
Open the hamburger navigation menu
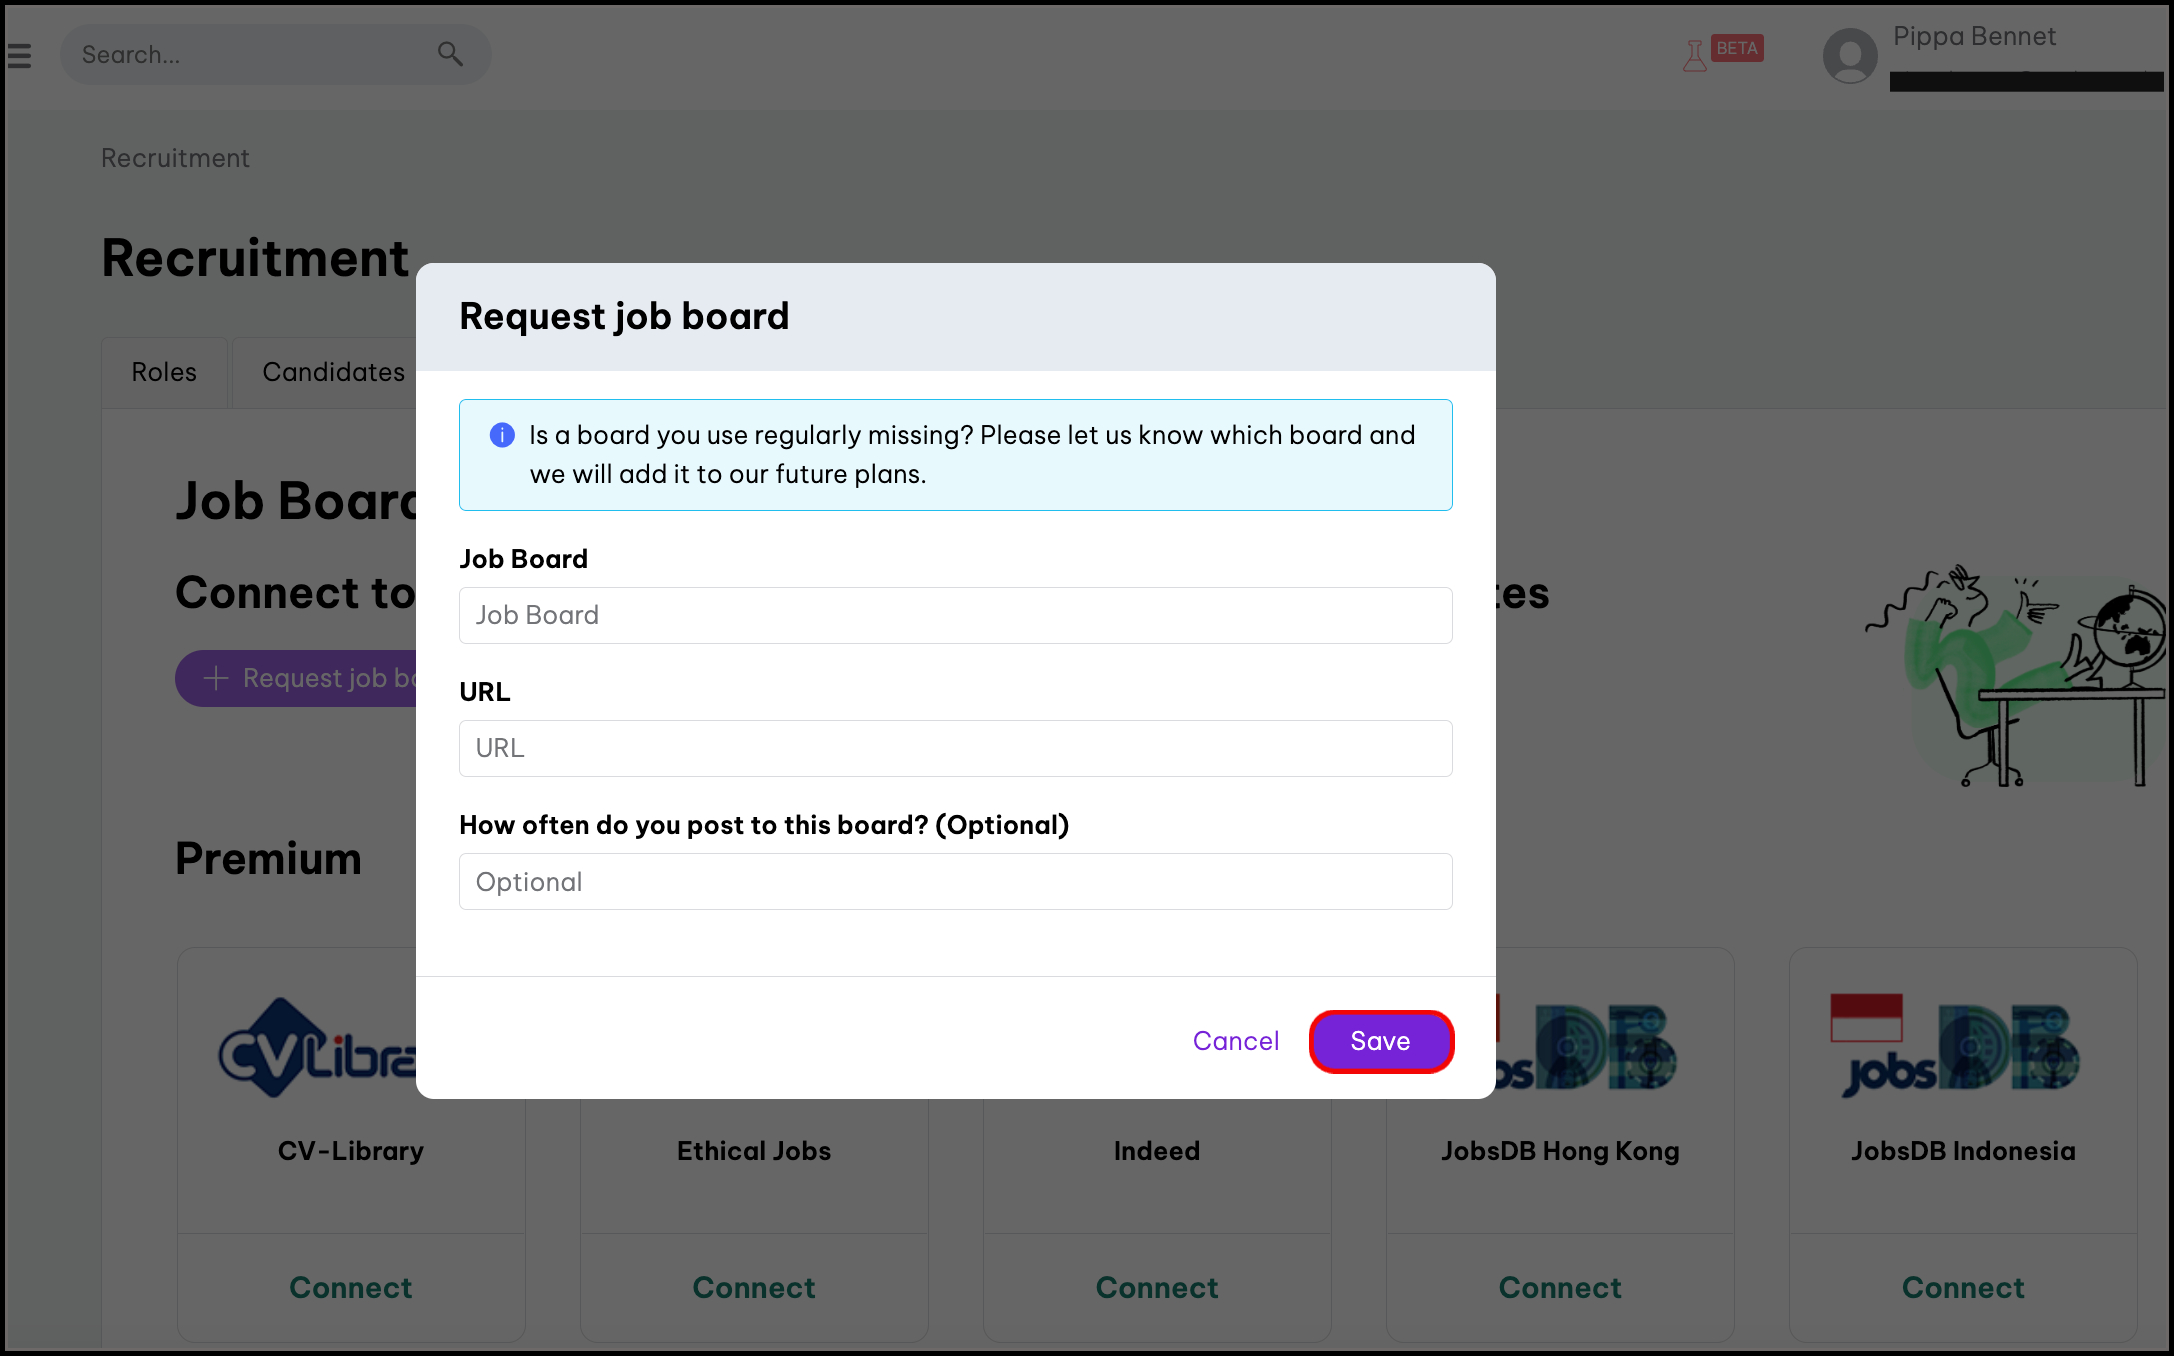pos(20,56)
